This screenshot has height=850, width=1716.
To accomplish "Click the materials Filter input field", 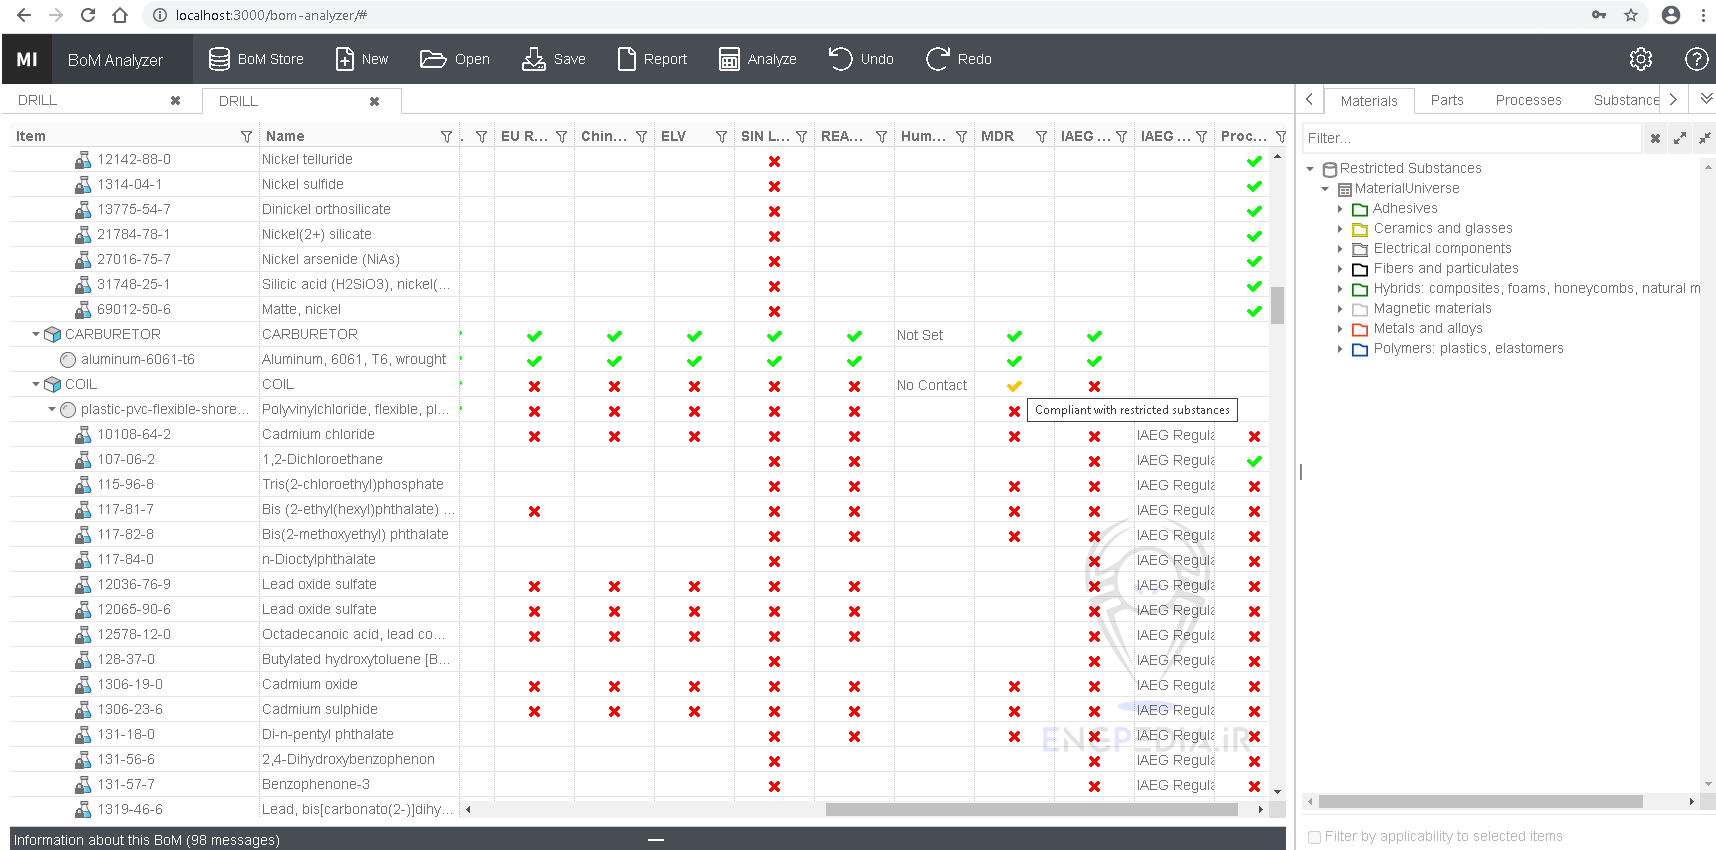I will pos(1470,138).
